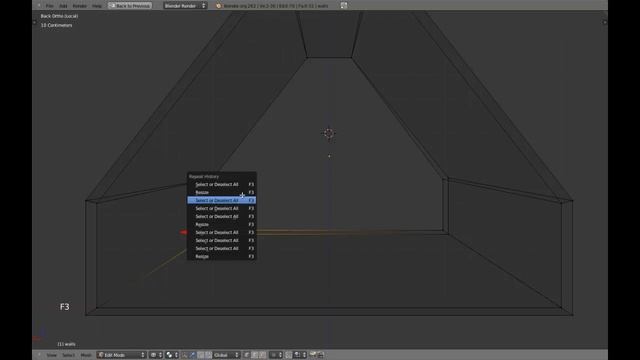Click the OpenGL render animation icon
This screenshot has width=640, height=360.
321,355
